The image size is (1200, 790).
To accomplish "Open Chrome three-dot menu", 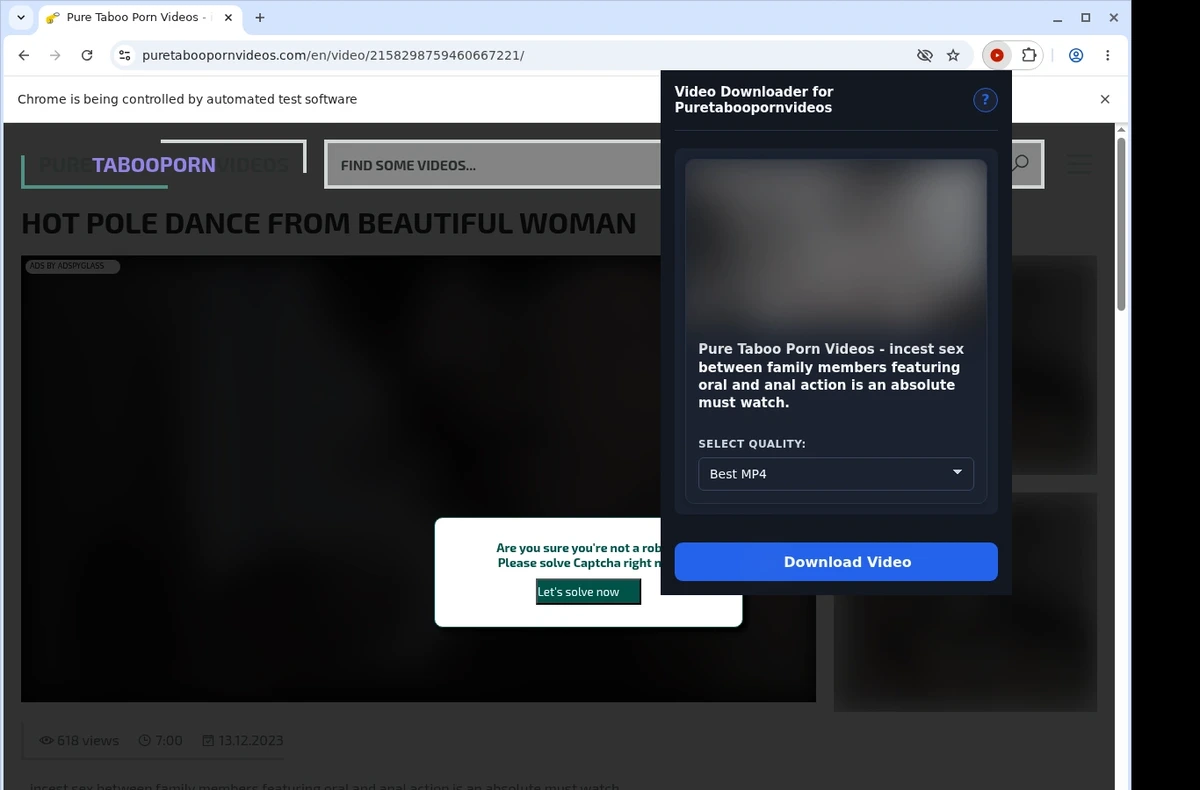I will coord(1108,56).
